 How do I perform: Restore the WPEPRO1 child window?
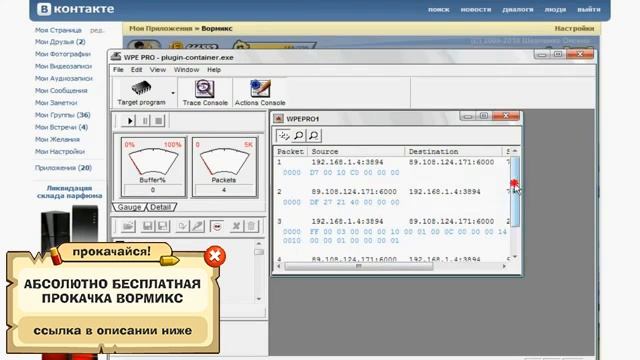pyautogui.click(x=484, y=116)
